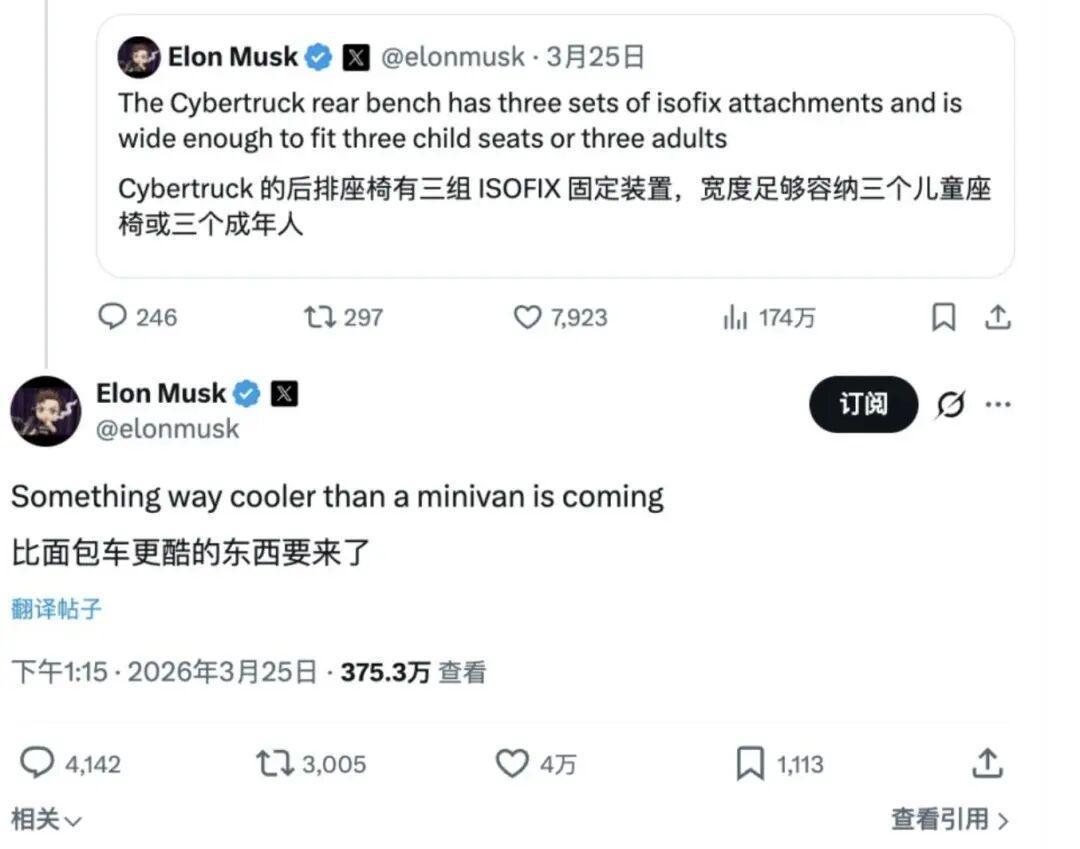The width and height of the screenshot is (1080, 849).
Task: Open replies on the Cybertruck bench tweet
Action: (113, 317)
